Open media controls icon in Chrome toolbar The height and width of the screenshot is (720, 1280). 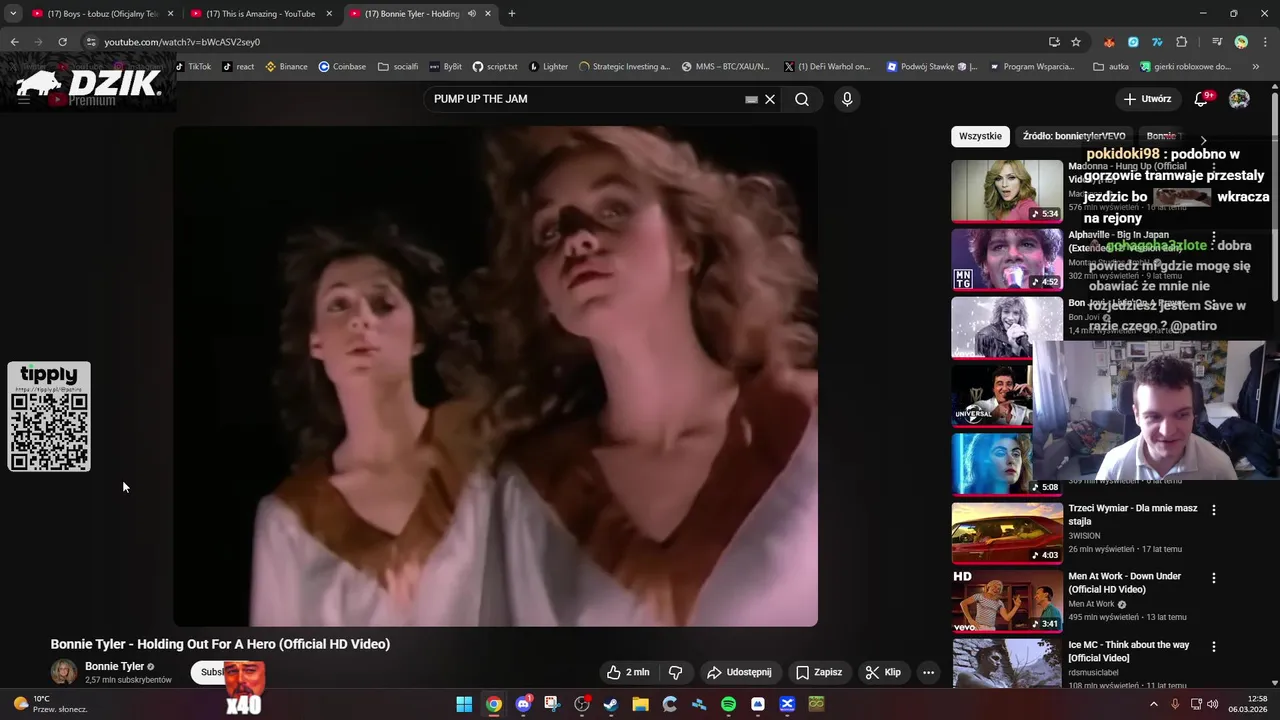coord(1217,42)
